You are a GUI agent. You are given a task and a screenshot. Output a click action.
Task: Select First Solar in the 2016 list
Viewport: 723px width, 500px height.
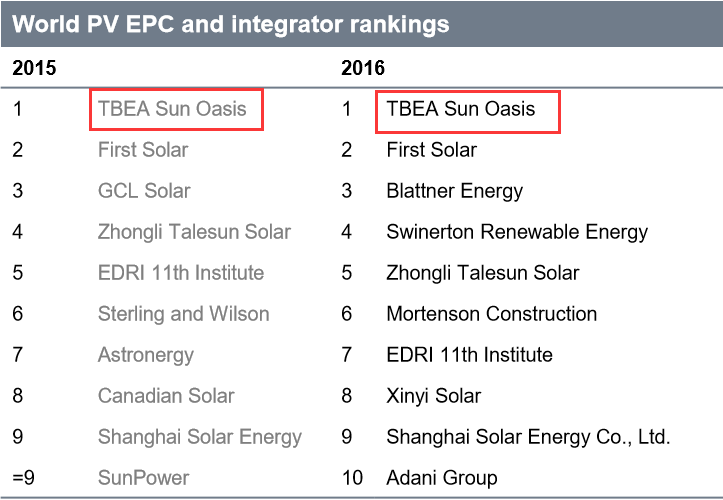(432, 150)
